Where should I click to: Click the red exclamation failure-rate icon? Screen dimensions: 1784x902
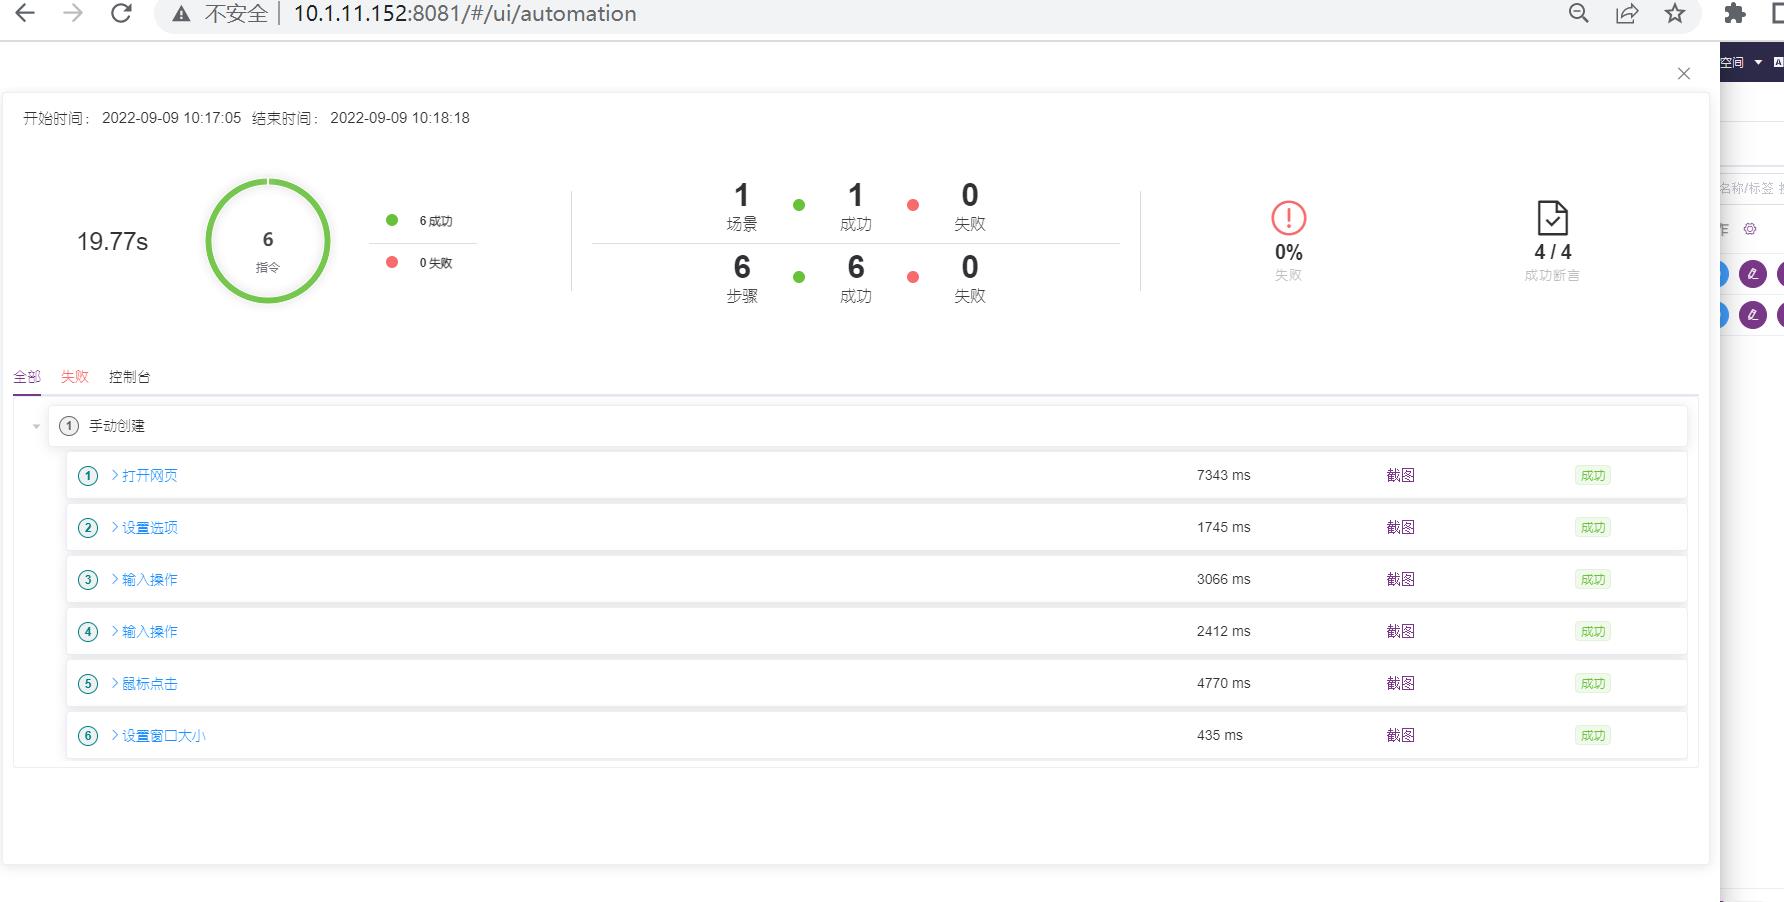pos(1289,218)
